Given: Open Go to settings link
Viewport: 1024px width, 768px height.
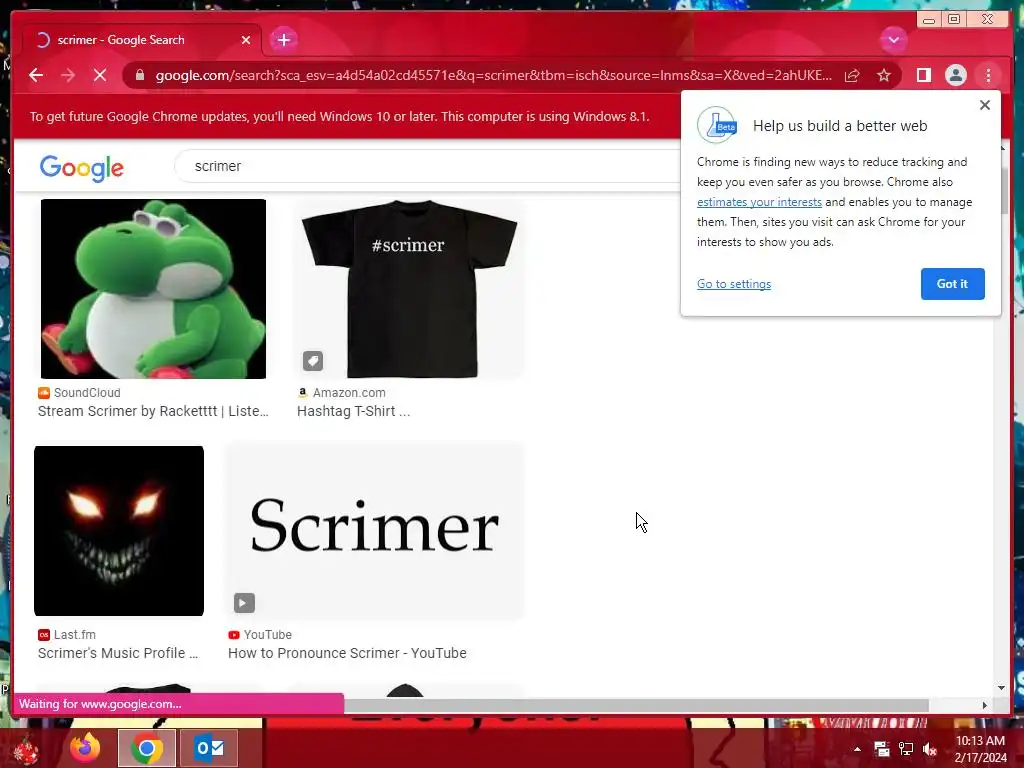Looking at the screenshot, I should (733, 284).
